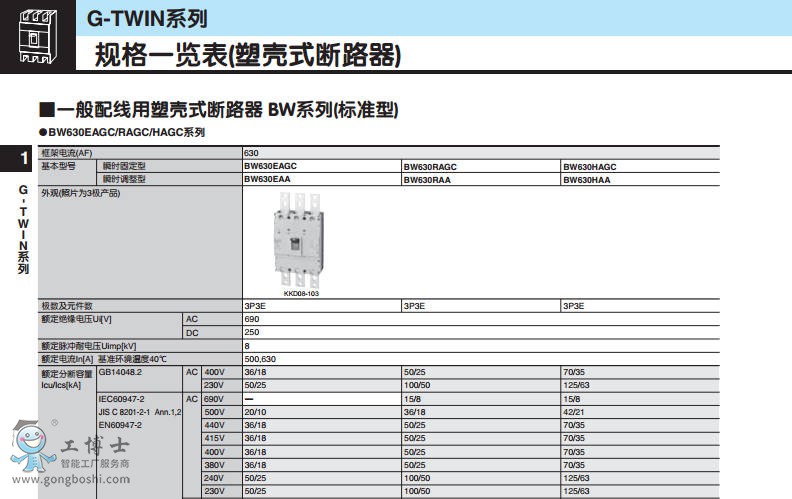Viewport: 792px width, 499px height.
Task: Open the www.gongboshi.com link
Action: point(71,478)
